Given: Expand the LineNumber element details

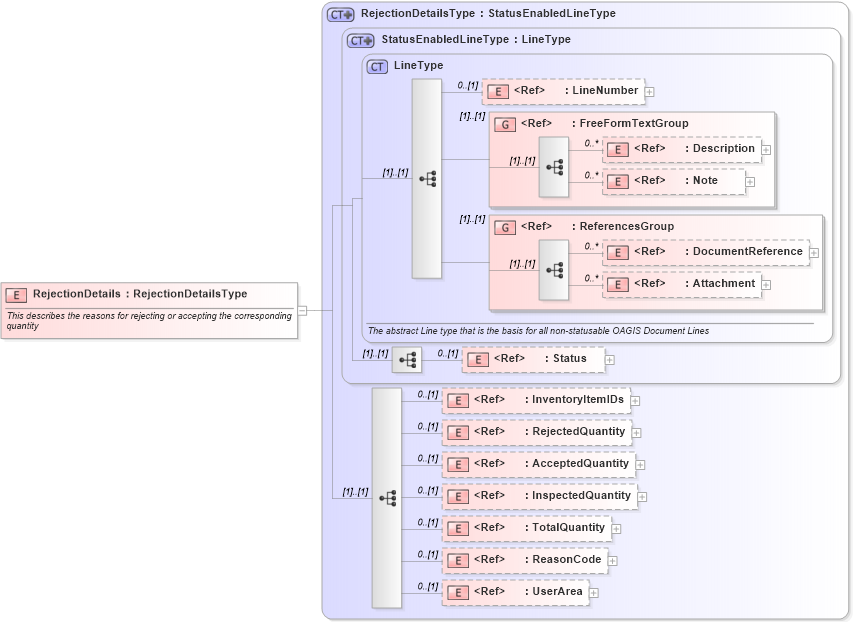Looking at the screenshot, I should click(650, 91).
